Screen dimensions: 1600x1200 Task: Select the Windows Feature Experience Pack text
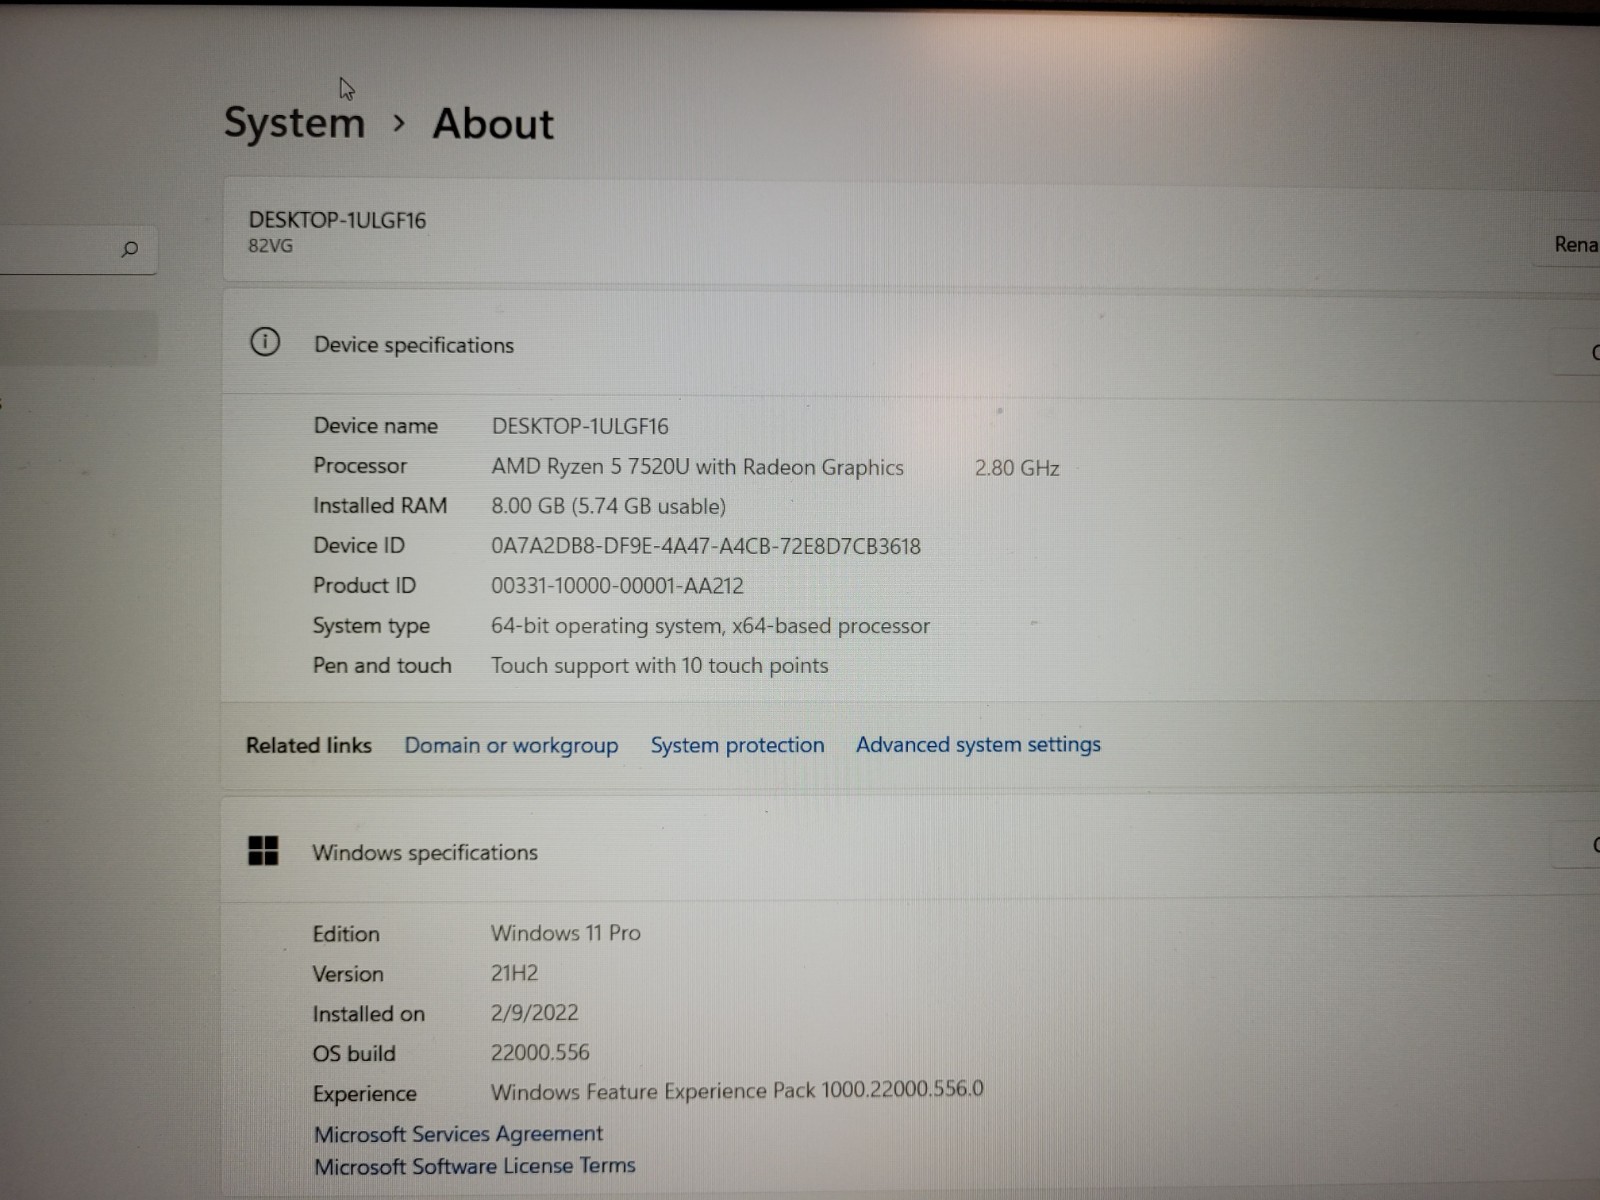[737, 1090]
